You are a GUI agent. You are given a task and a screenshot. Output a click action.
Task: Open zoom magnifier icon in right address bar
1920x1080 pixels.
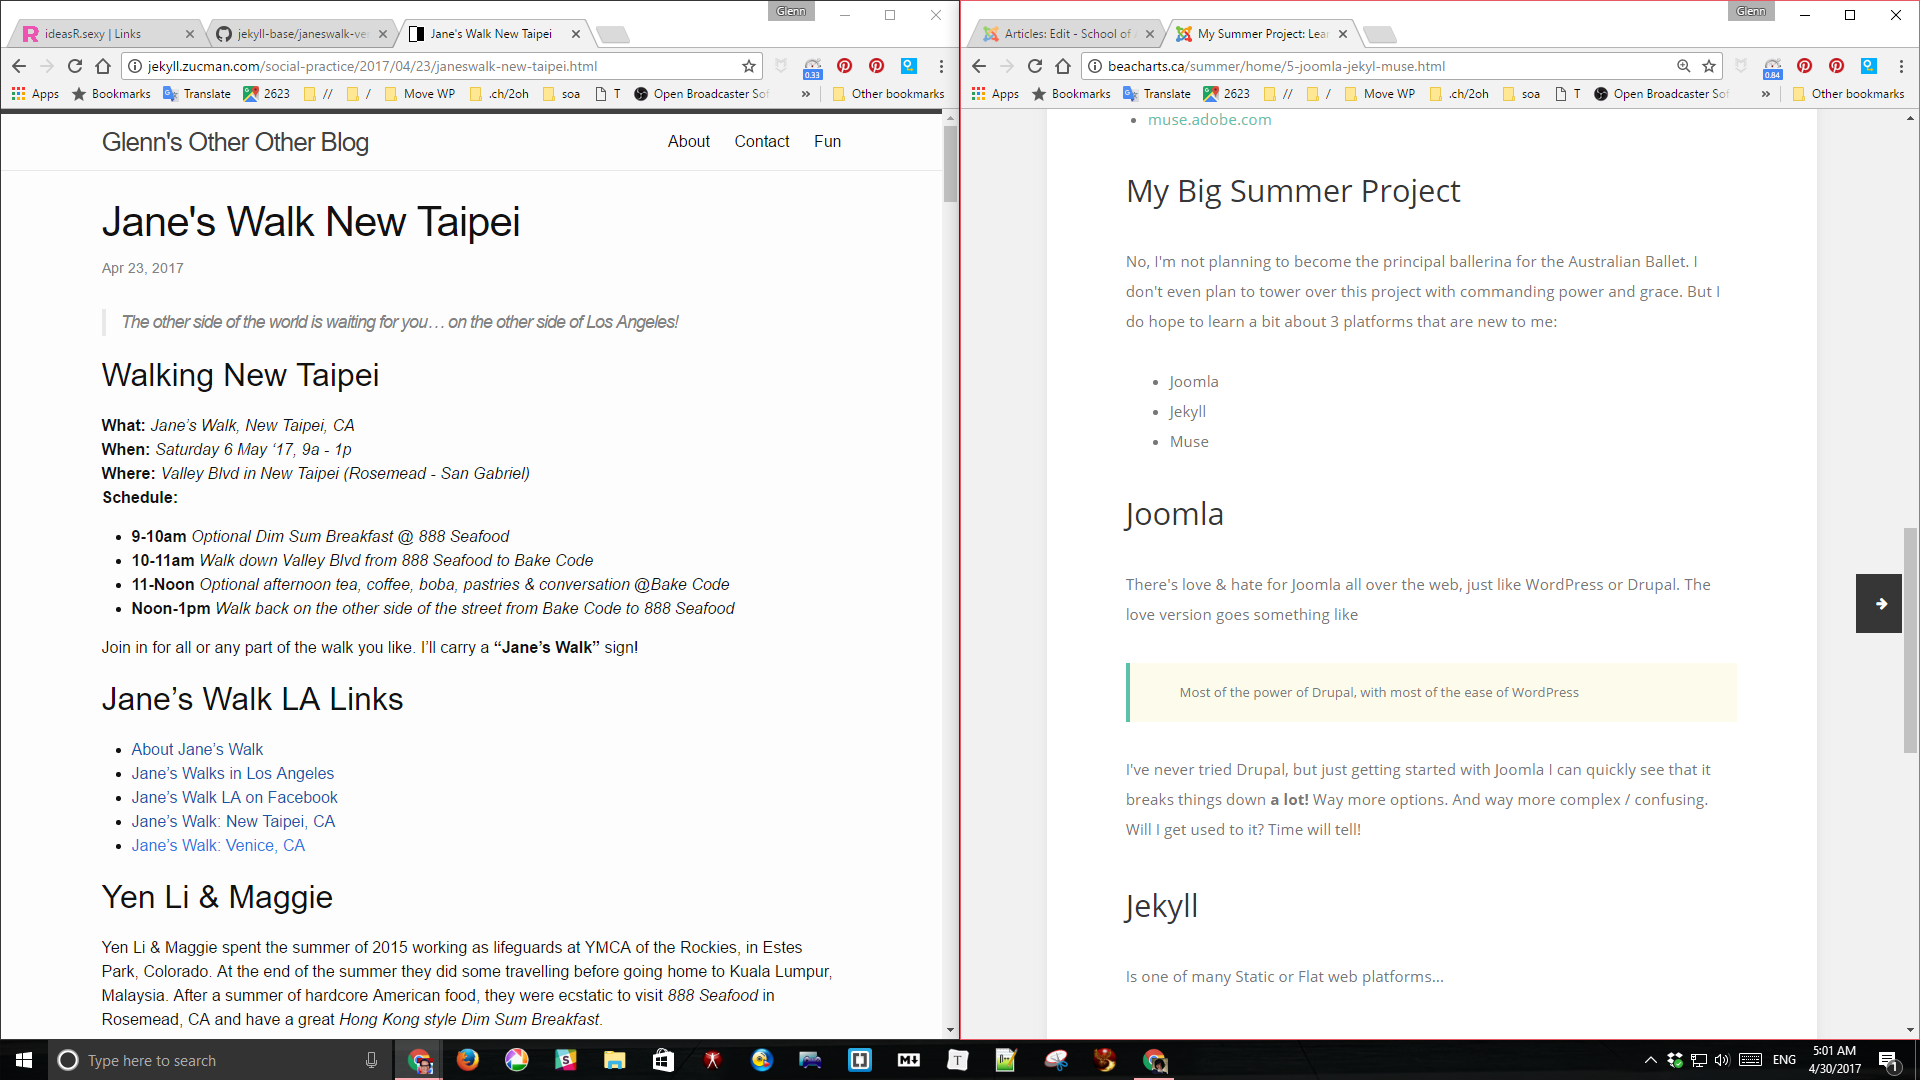click(x=1683, y=66)
